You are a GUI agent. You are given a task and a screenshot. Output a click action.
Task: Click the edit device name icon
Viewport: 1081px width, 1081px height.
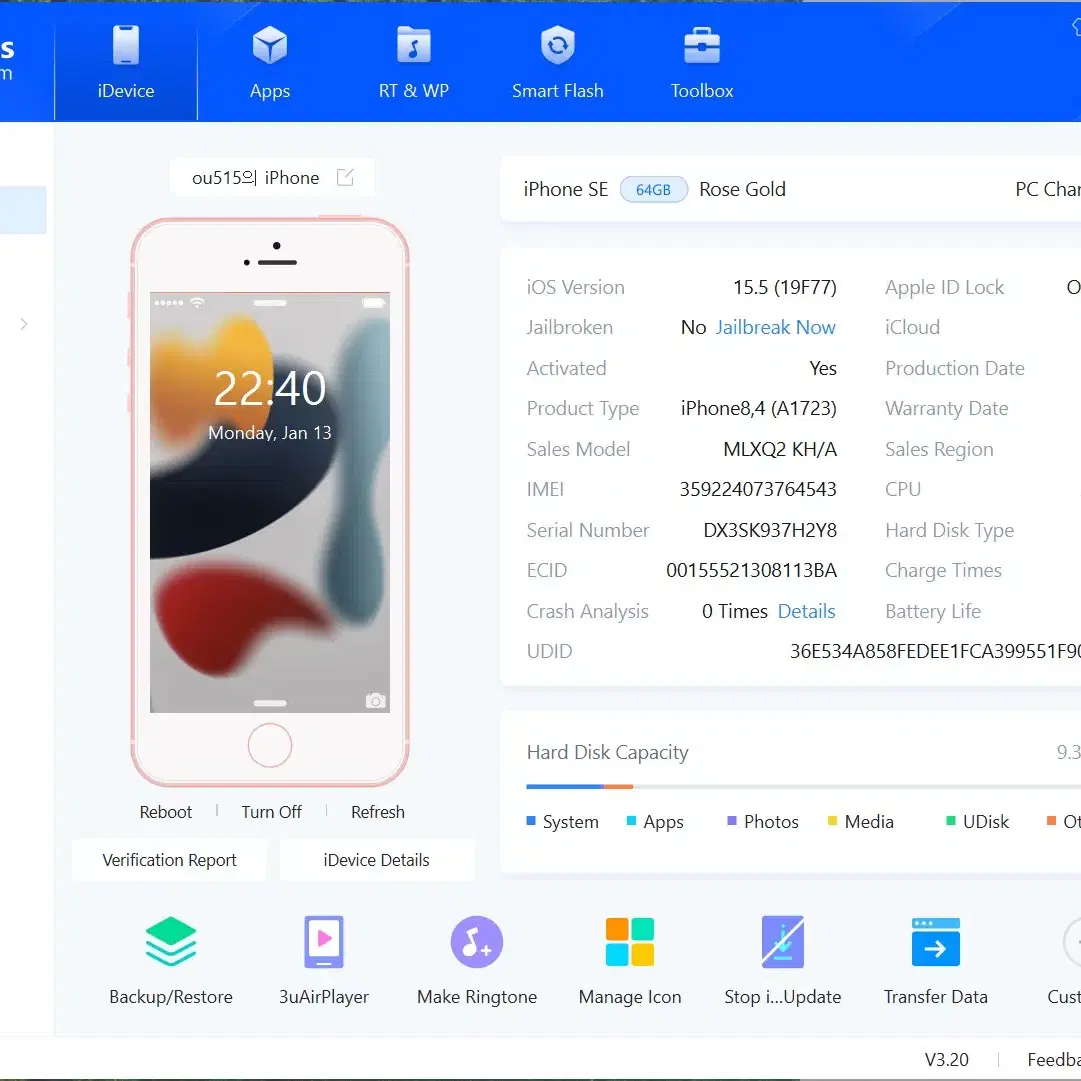(345, 177)
